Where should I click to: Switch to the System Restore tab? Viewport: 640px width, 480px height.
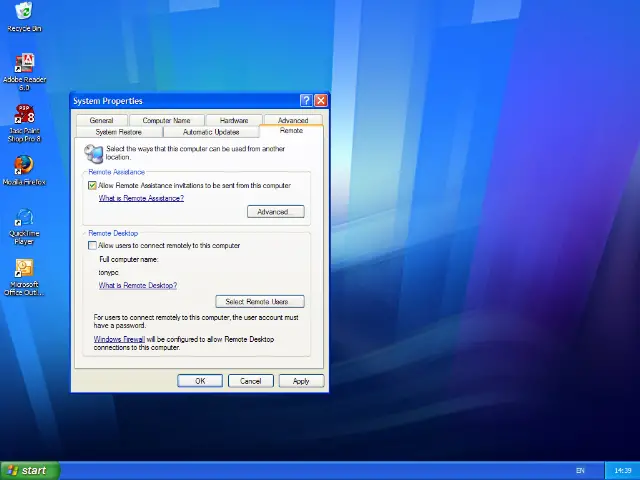(118, 132)
